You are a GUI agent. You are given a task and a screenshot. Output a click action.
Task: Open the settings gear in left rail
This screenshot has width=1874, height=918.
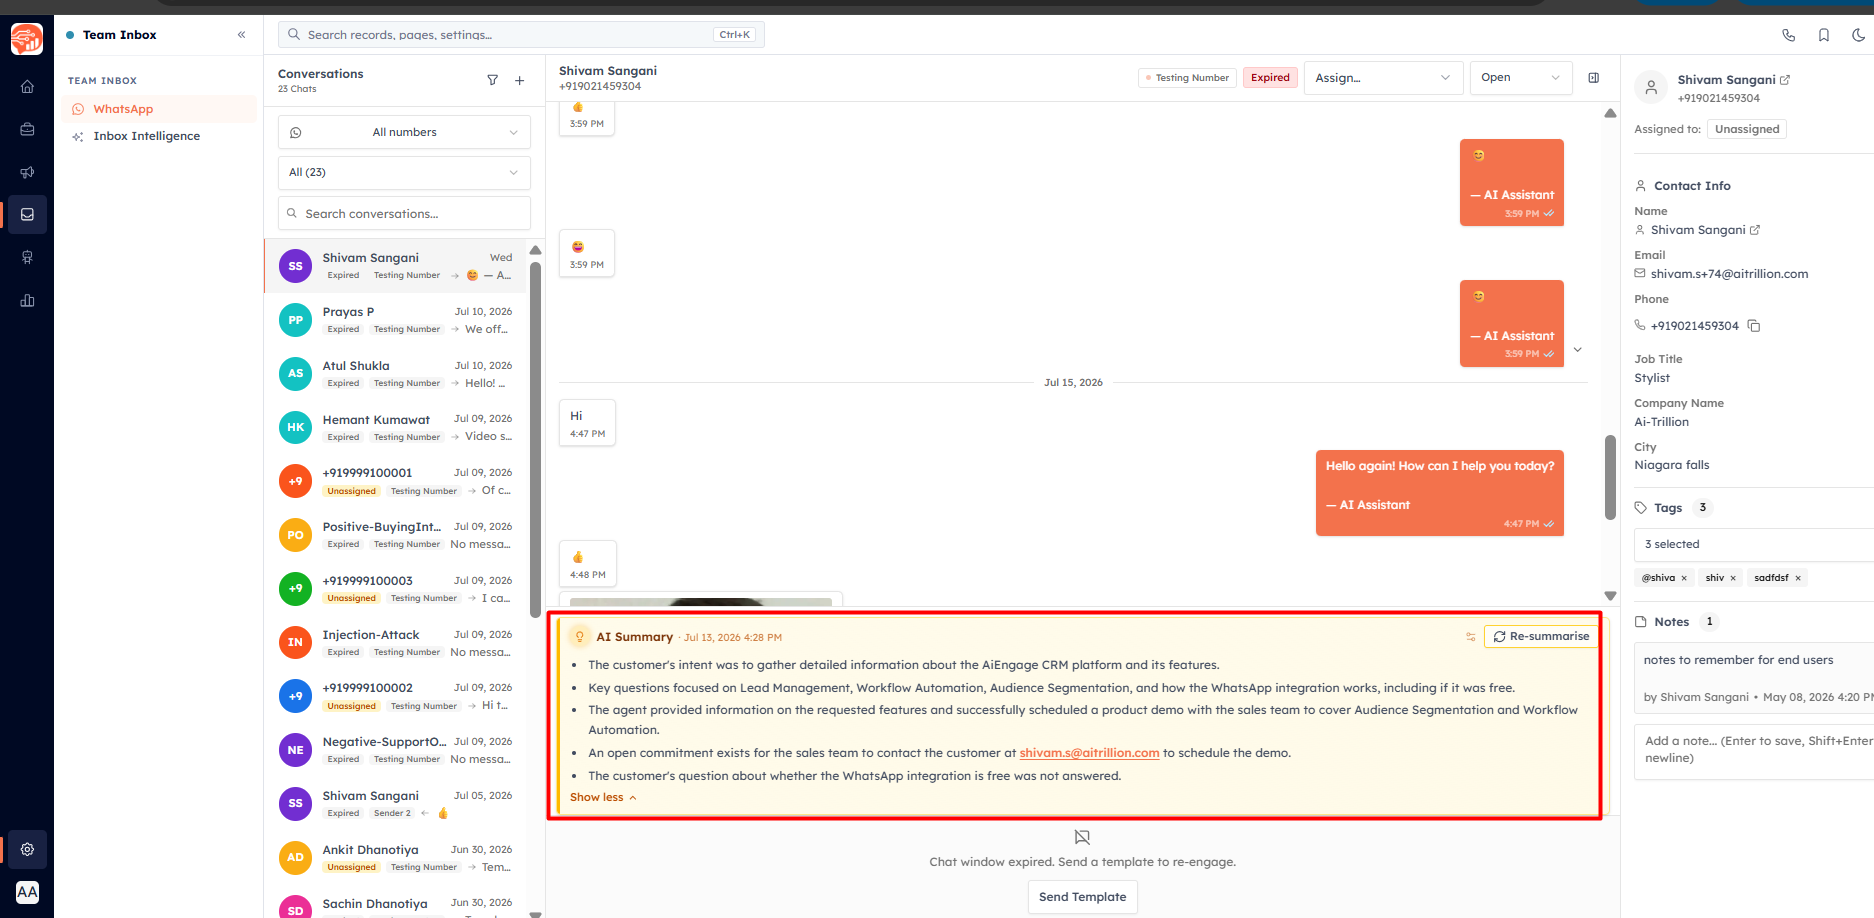coord(27,849)
